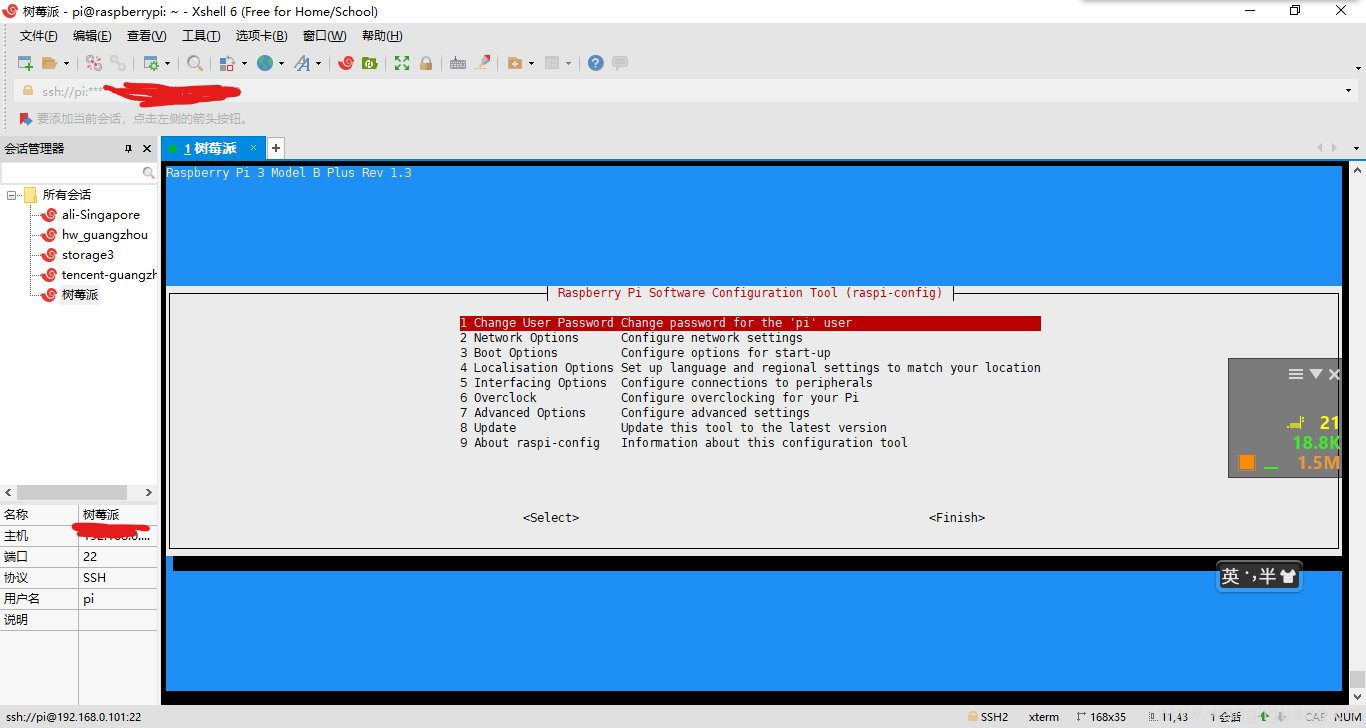Launch Xmanager red swirl toolbar icon

pos(346,63)
